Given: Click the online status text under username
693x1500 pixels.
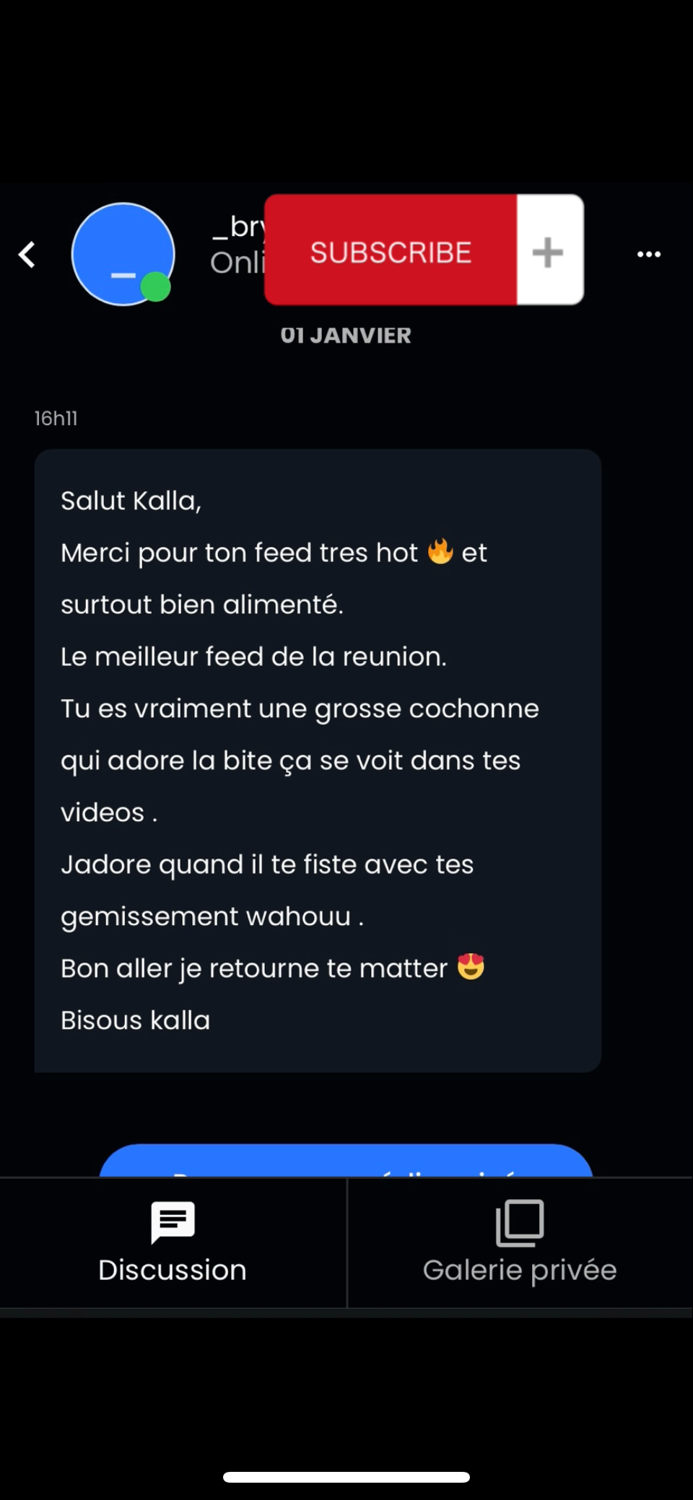Looking at the screenshot, I should point(237,263).
